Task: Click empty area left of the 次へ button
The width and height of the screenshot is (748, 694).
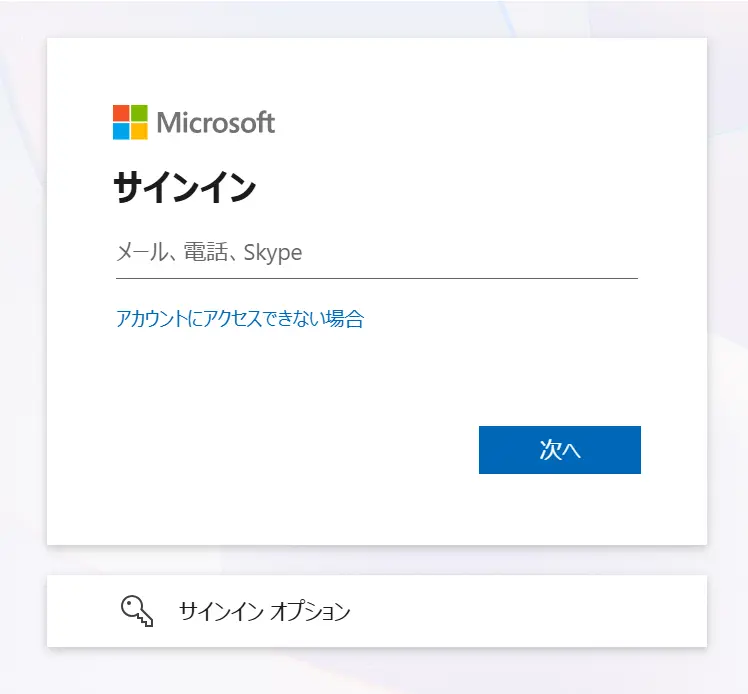Action: 300,450
